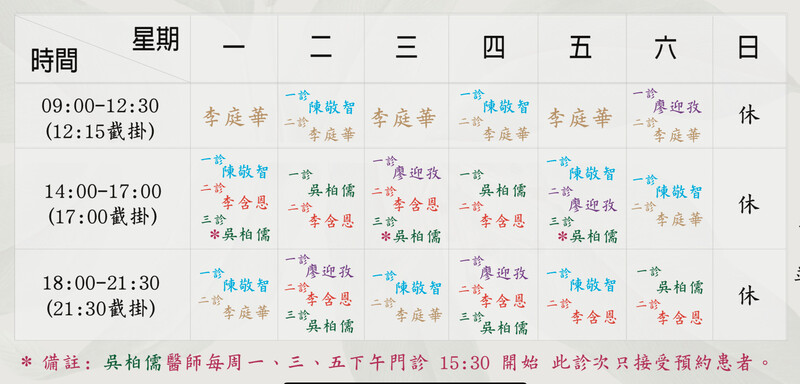This screenshot has width=800, height=384.
Task: Click the red asterisk in the footnote
Action: click(x=26, y=363)
